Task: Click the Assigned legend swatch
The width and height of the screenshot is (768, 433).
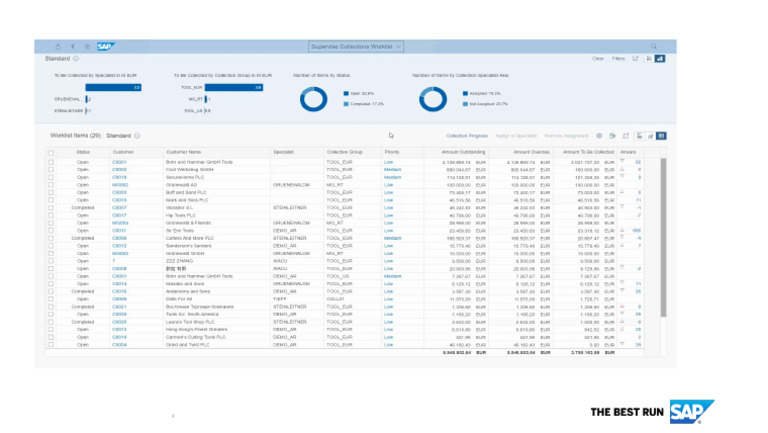Action: (465, 94)
